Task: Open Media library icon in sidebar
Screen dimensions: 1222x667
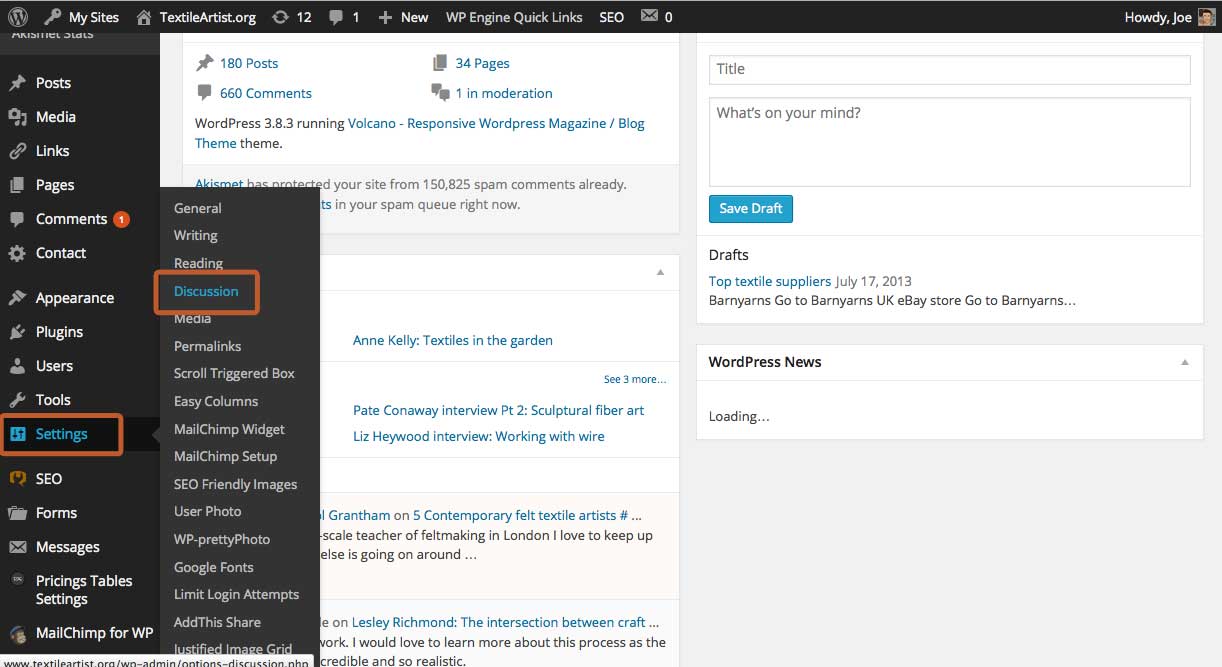Action: (17, 117)
